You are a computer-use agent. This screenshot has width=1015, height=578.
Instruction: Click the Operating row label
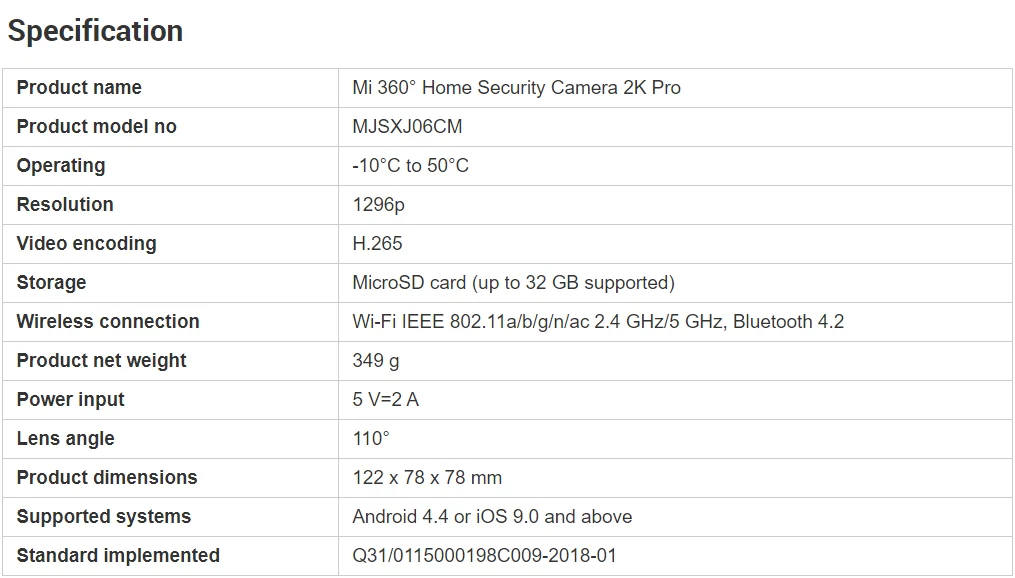click(x=61, y=166)
